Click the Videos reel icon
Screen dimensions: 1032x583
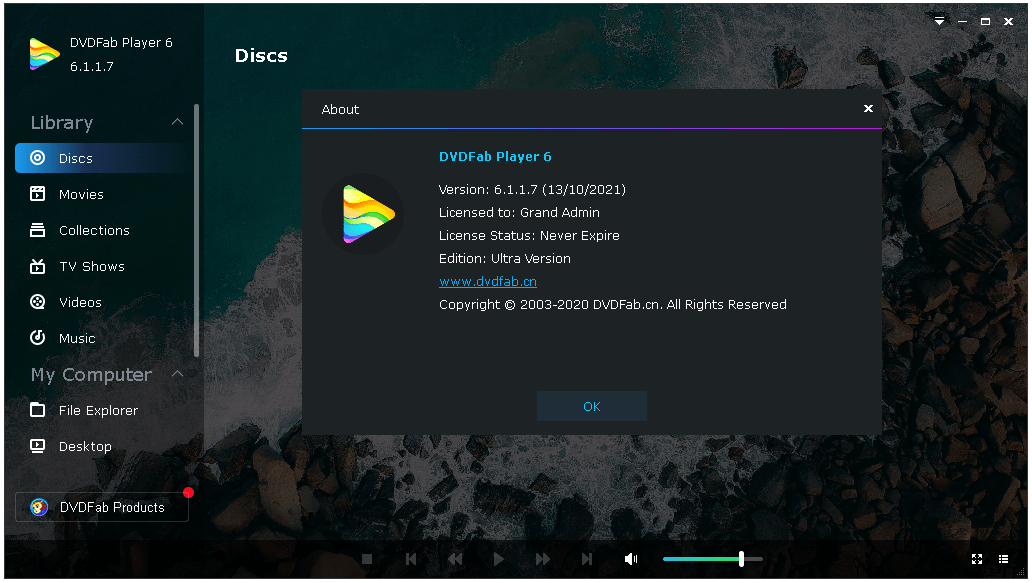pos(38,302)
